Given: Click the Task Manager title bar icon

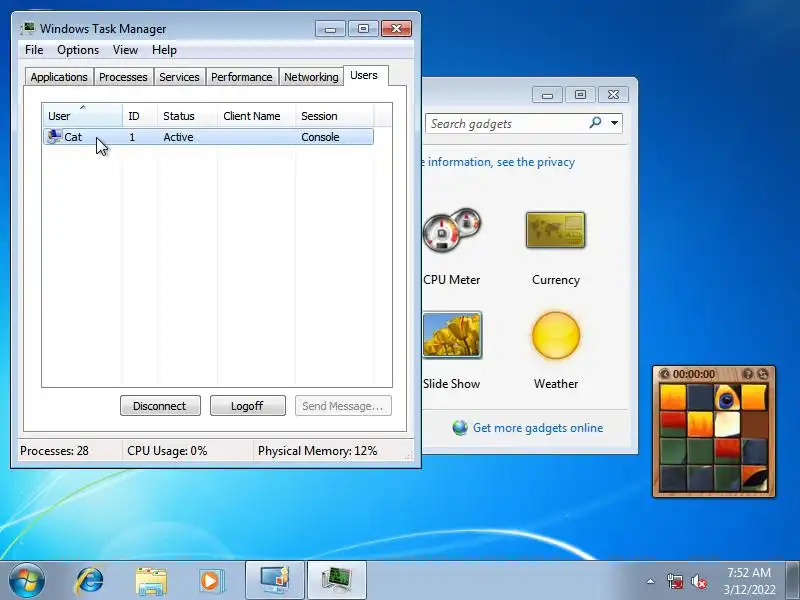Looking at the screenshot, I should point(28,28).
